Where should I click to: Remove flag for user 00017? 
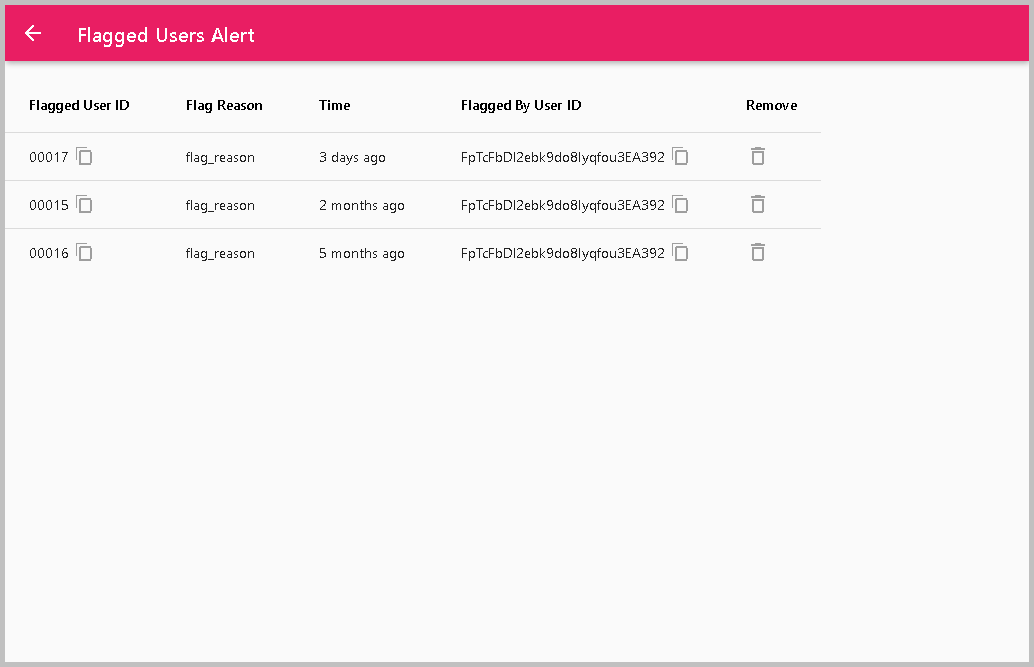point(758,156)
